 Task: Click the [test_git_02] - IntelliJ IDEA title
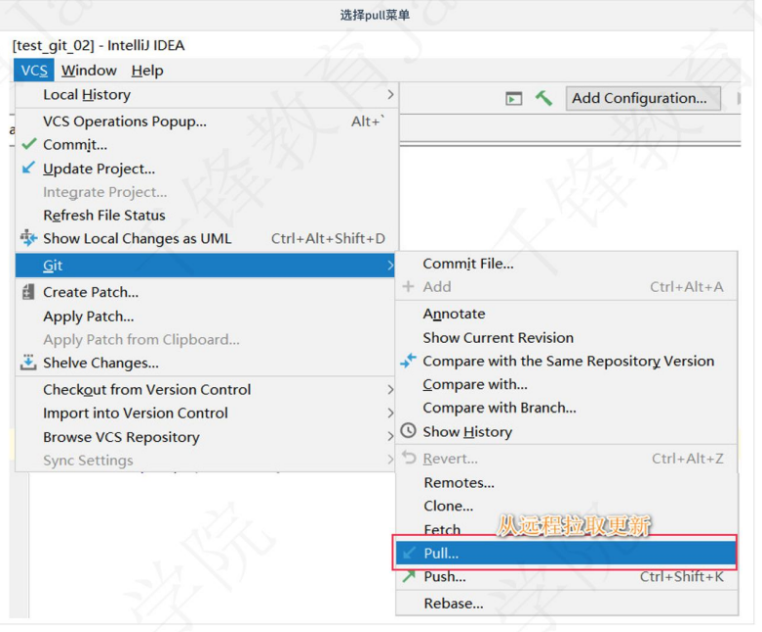[x=99, y=45]
